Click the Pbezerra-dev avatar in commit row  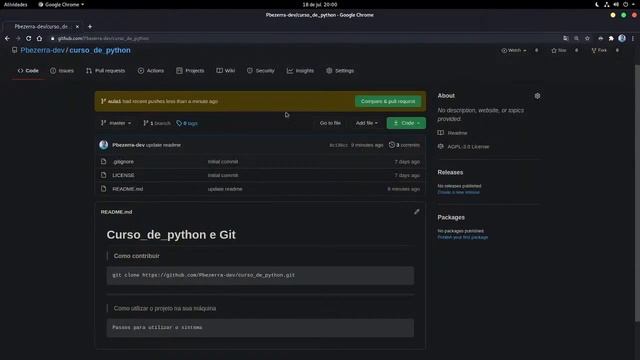[104, 145]
